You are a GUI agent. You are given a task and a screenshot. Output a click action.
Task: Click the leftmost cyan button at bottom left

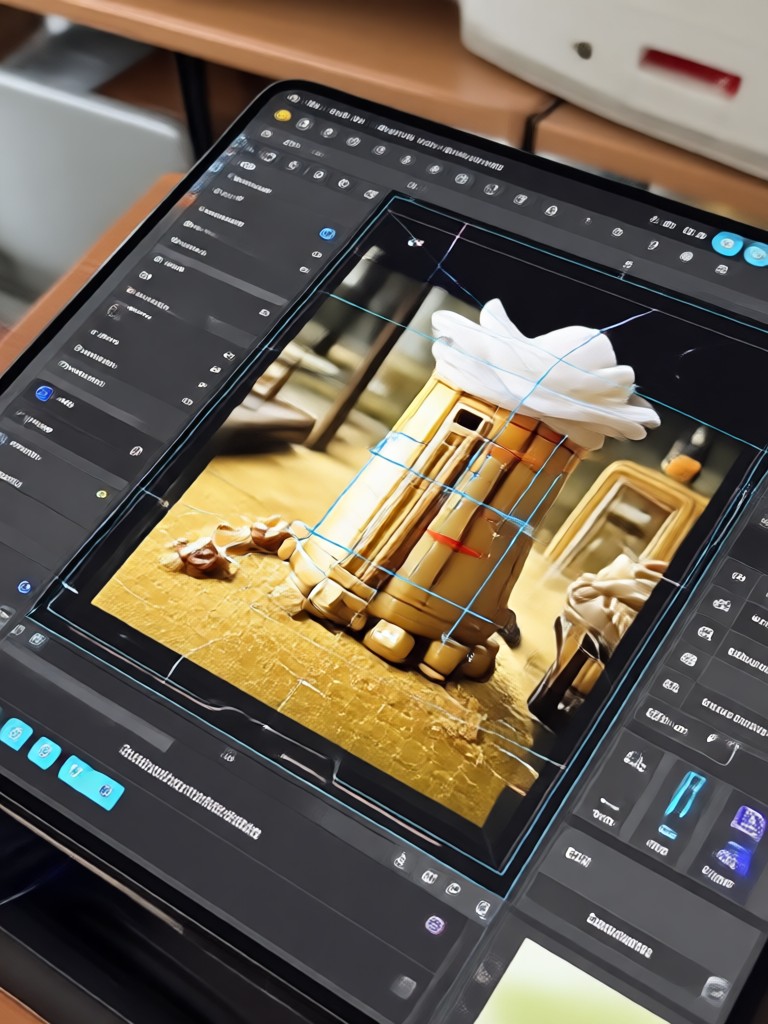coord(14,733)
